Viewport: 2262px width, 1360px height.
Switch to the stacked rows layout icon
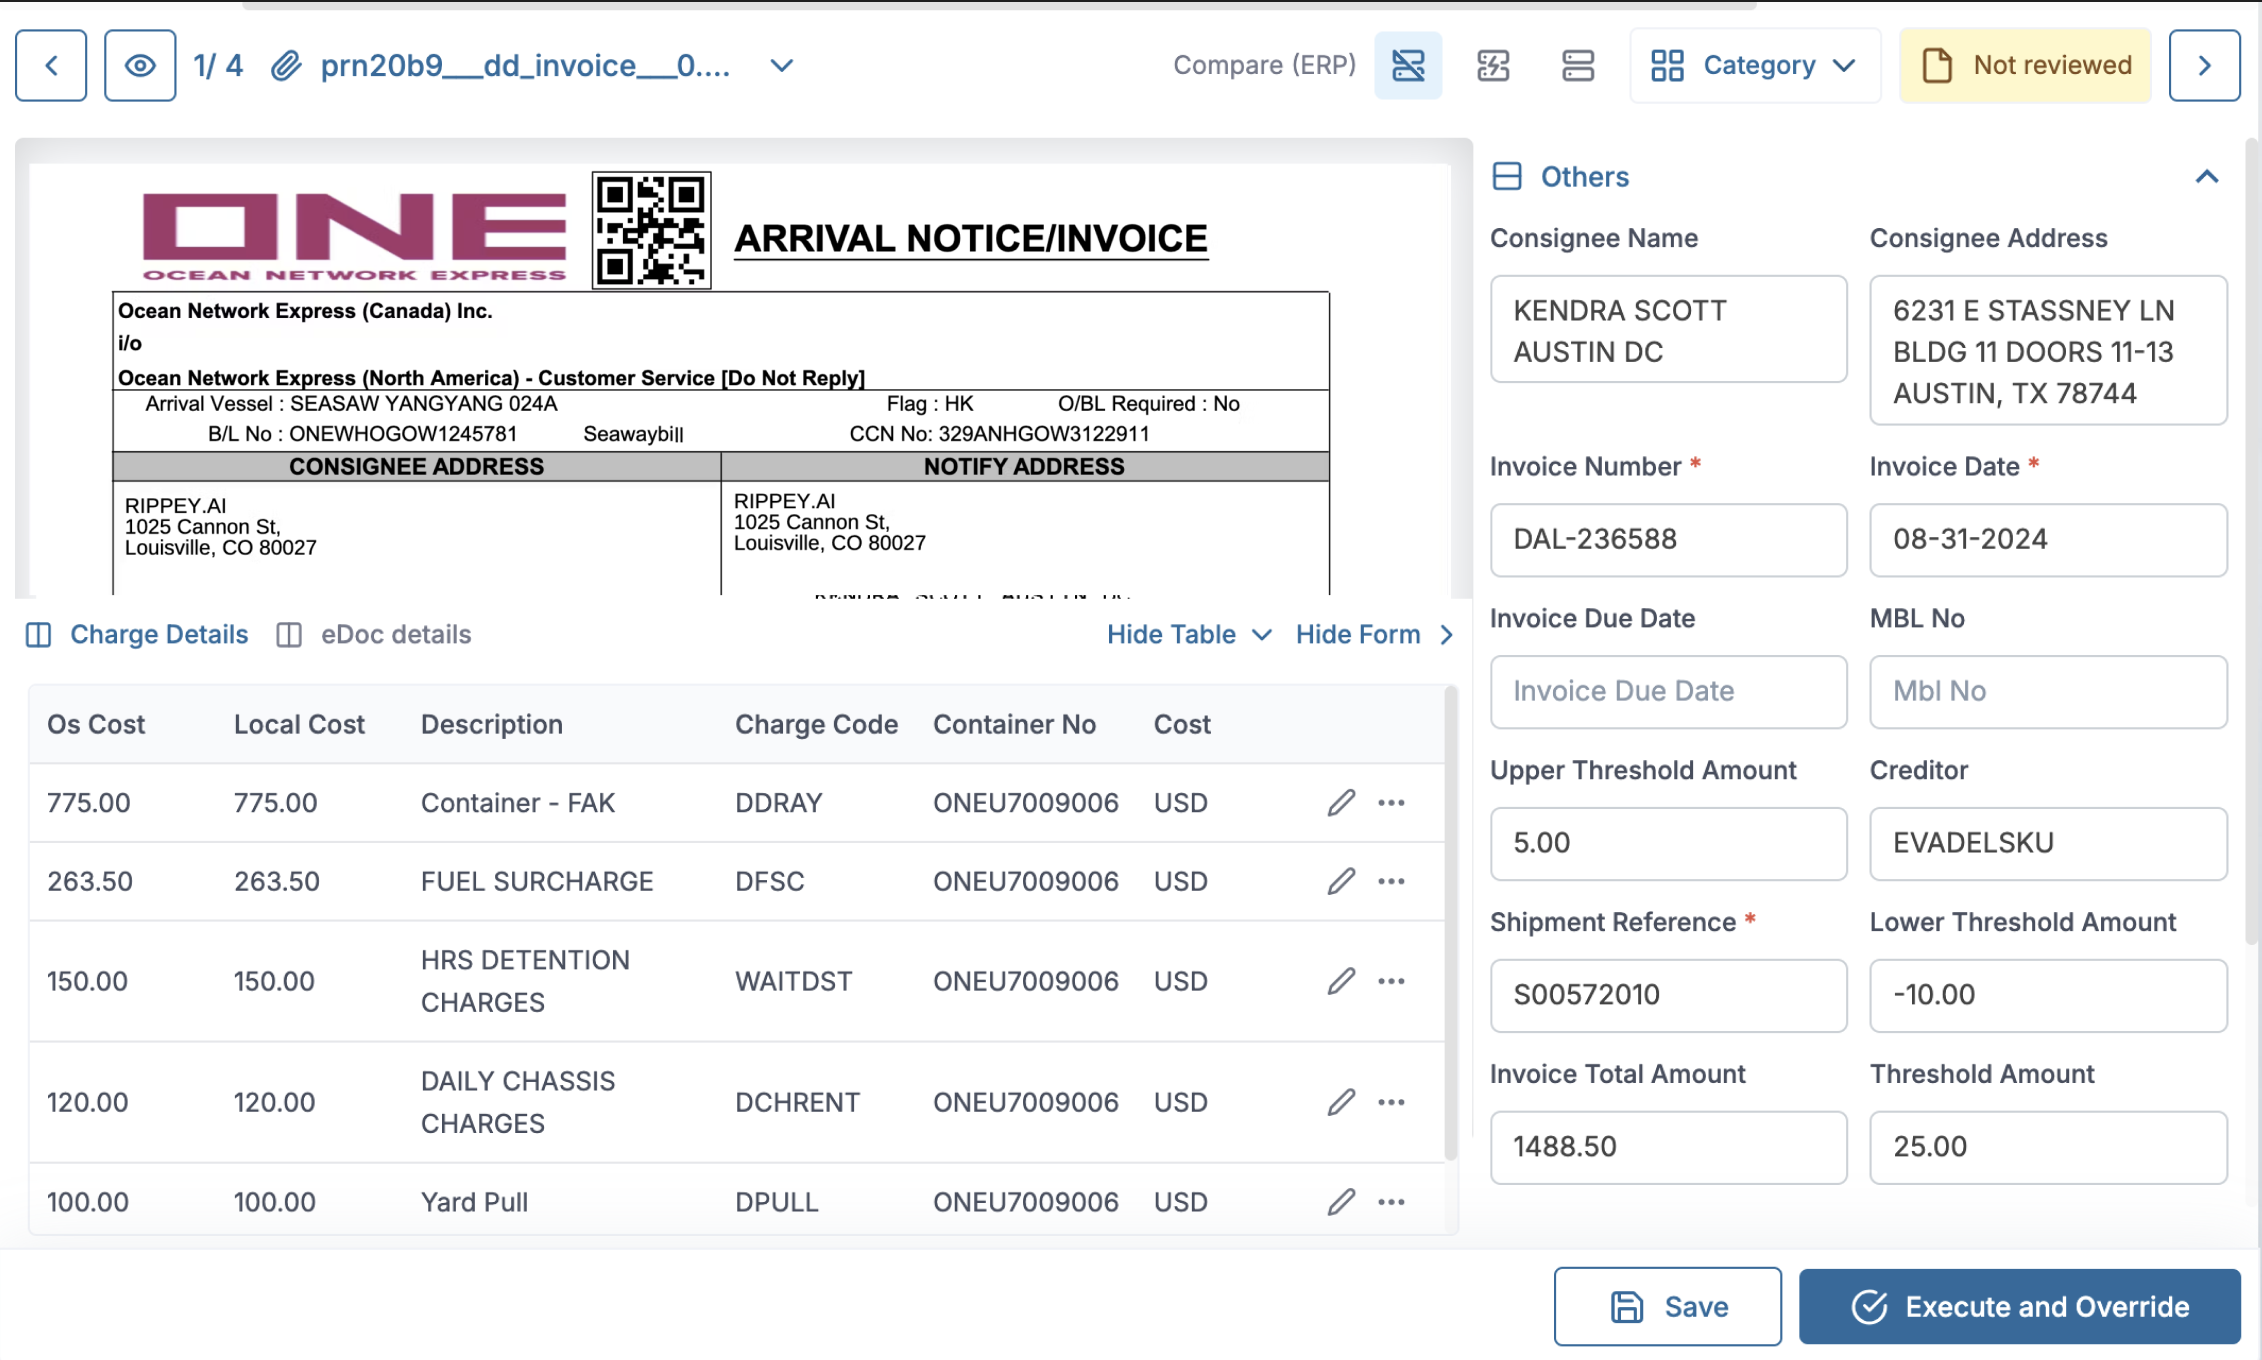[1577, 66]
